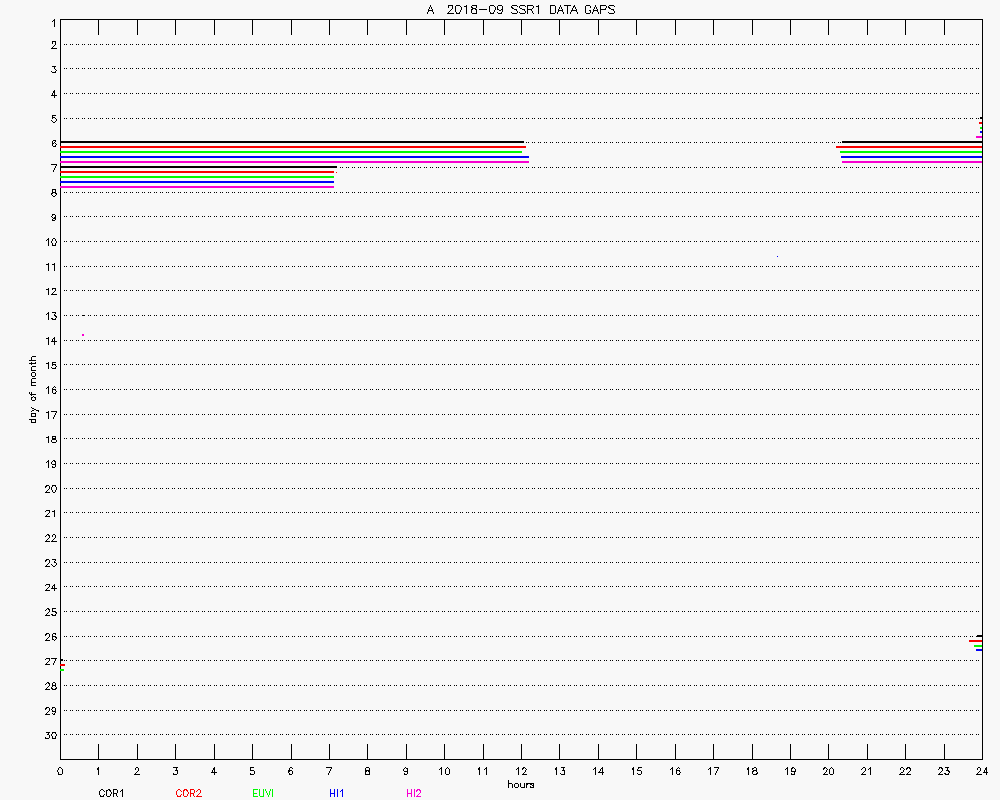
Task: Click the magenta HI2 bar just above day 8
Action: click(197, 186)
